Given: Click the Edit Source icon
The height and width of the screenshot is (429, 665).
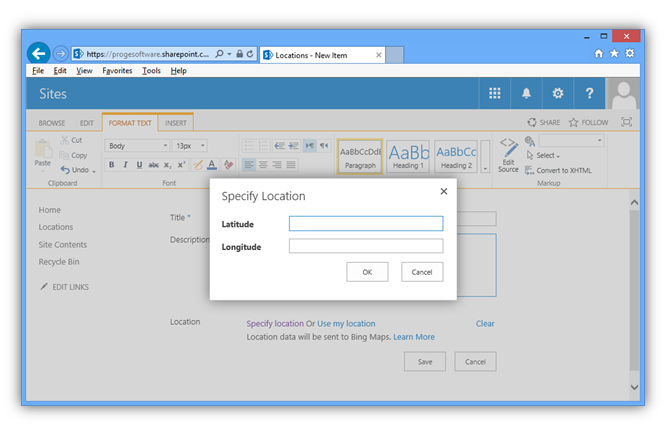Looking at the screenshot, I should tap(508, 152).
